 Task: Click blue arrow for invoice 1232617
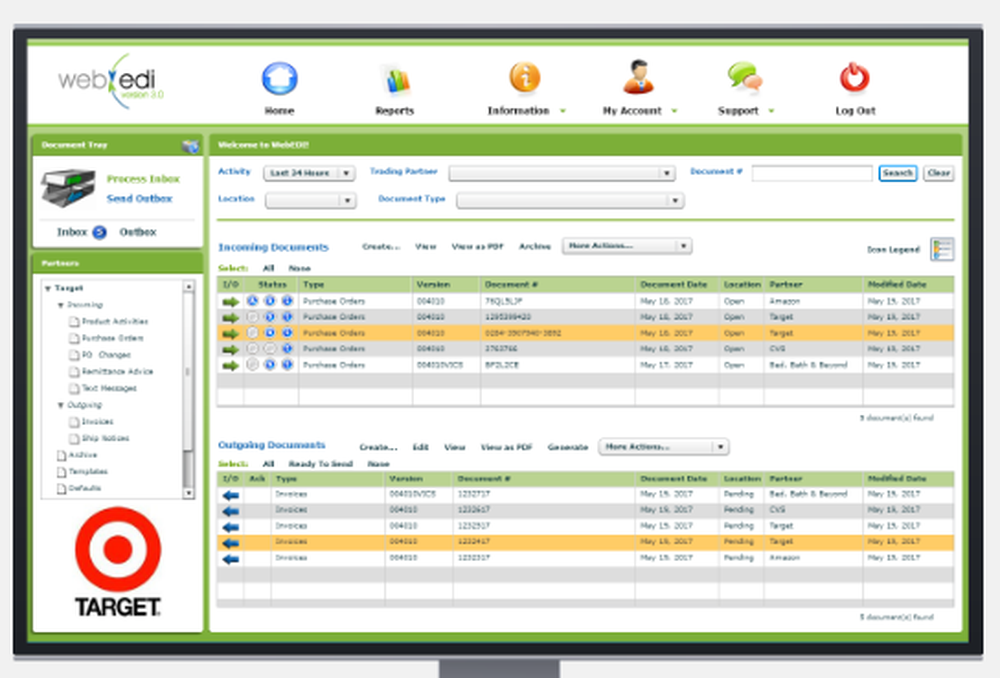click(231, 511)
